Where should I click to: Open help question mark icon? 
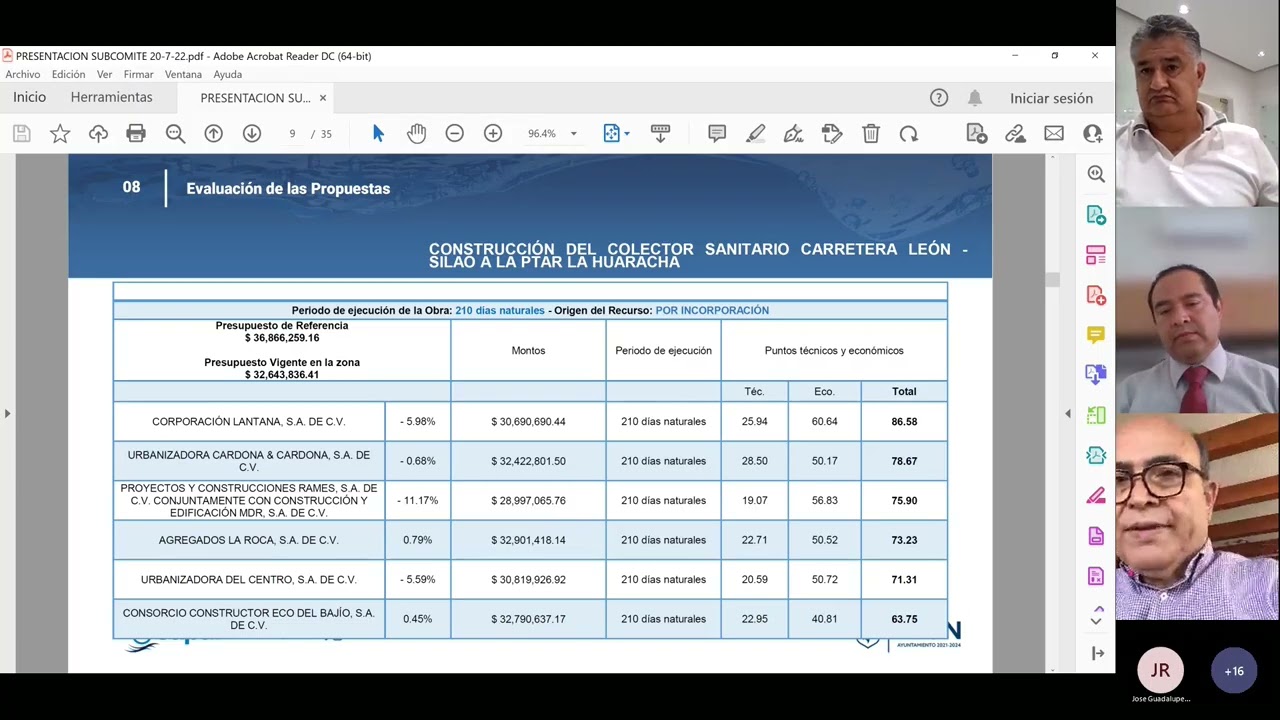[938, 98]
